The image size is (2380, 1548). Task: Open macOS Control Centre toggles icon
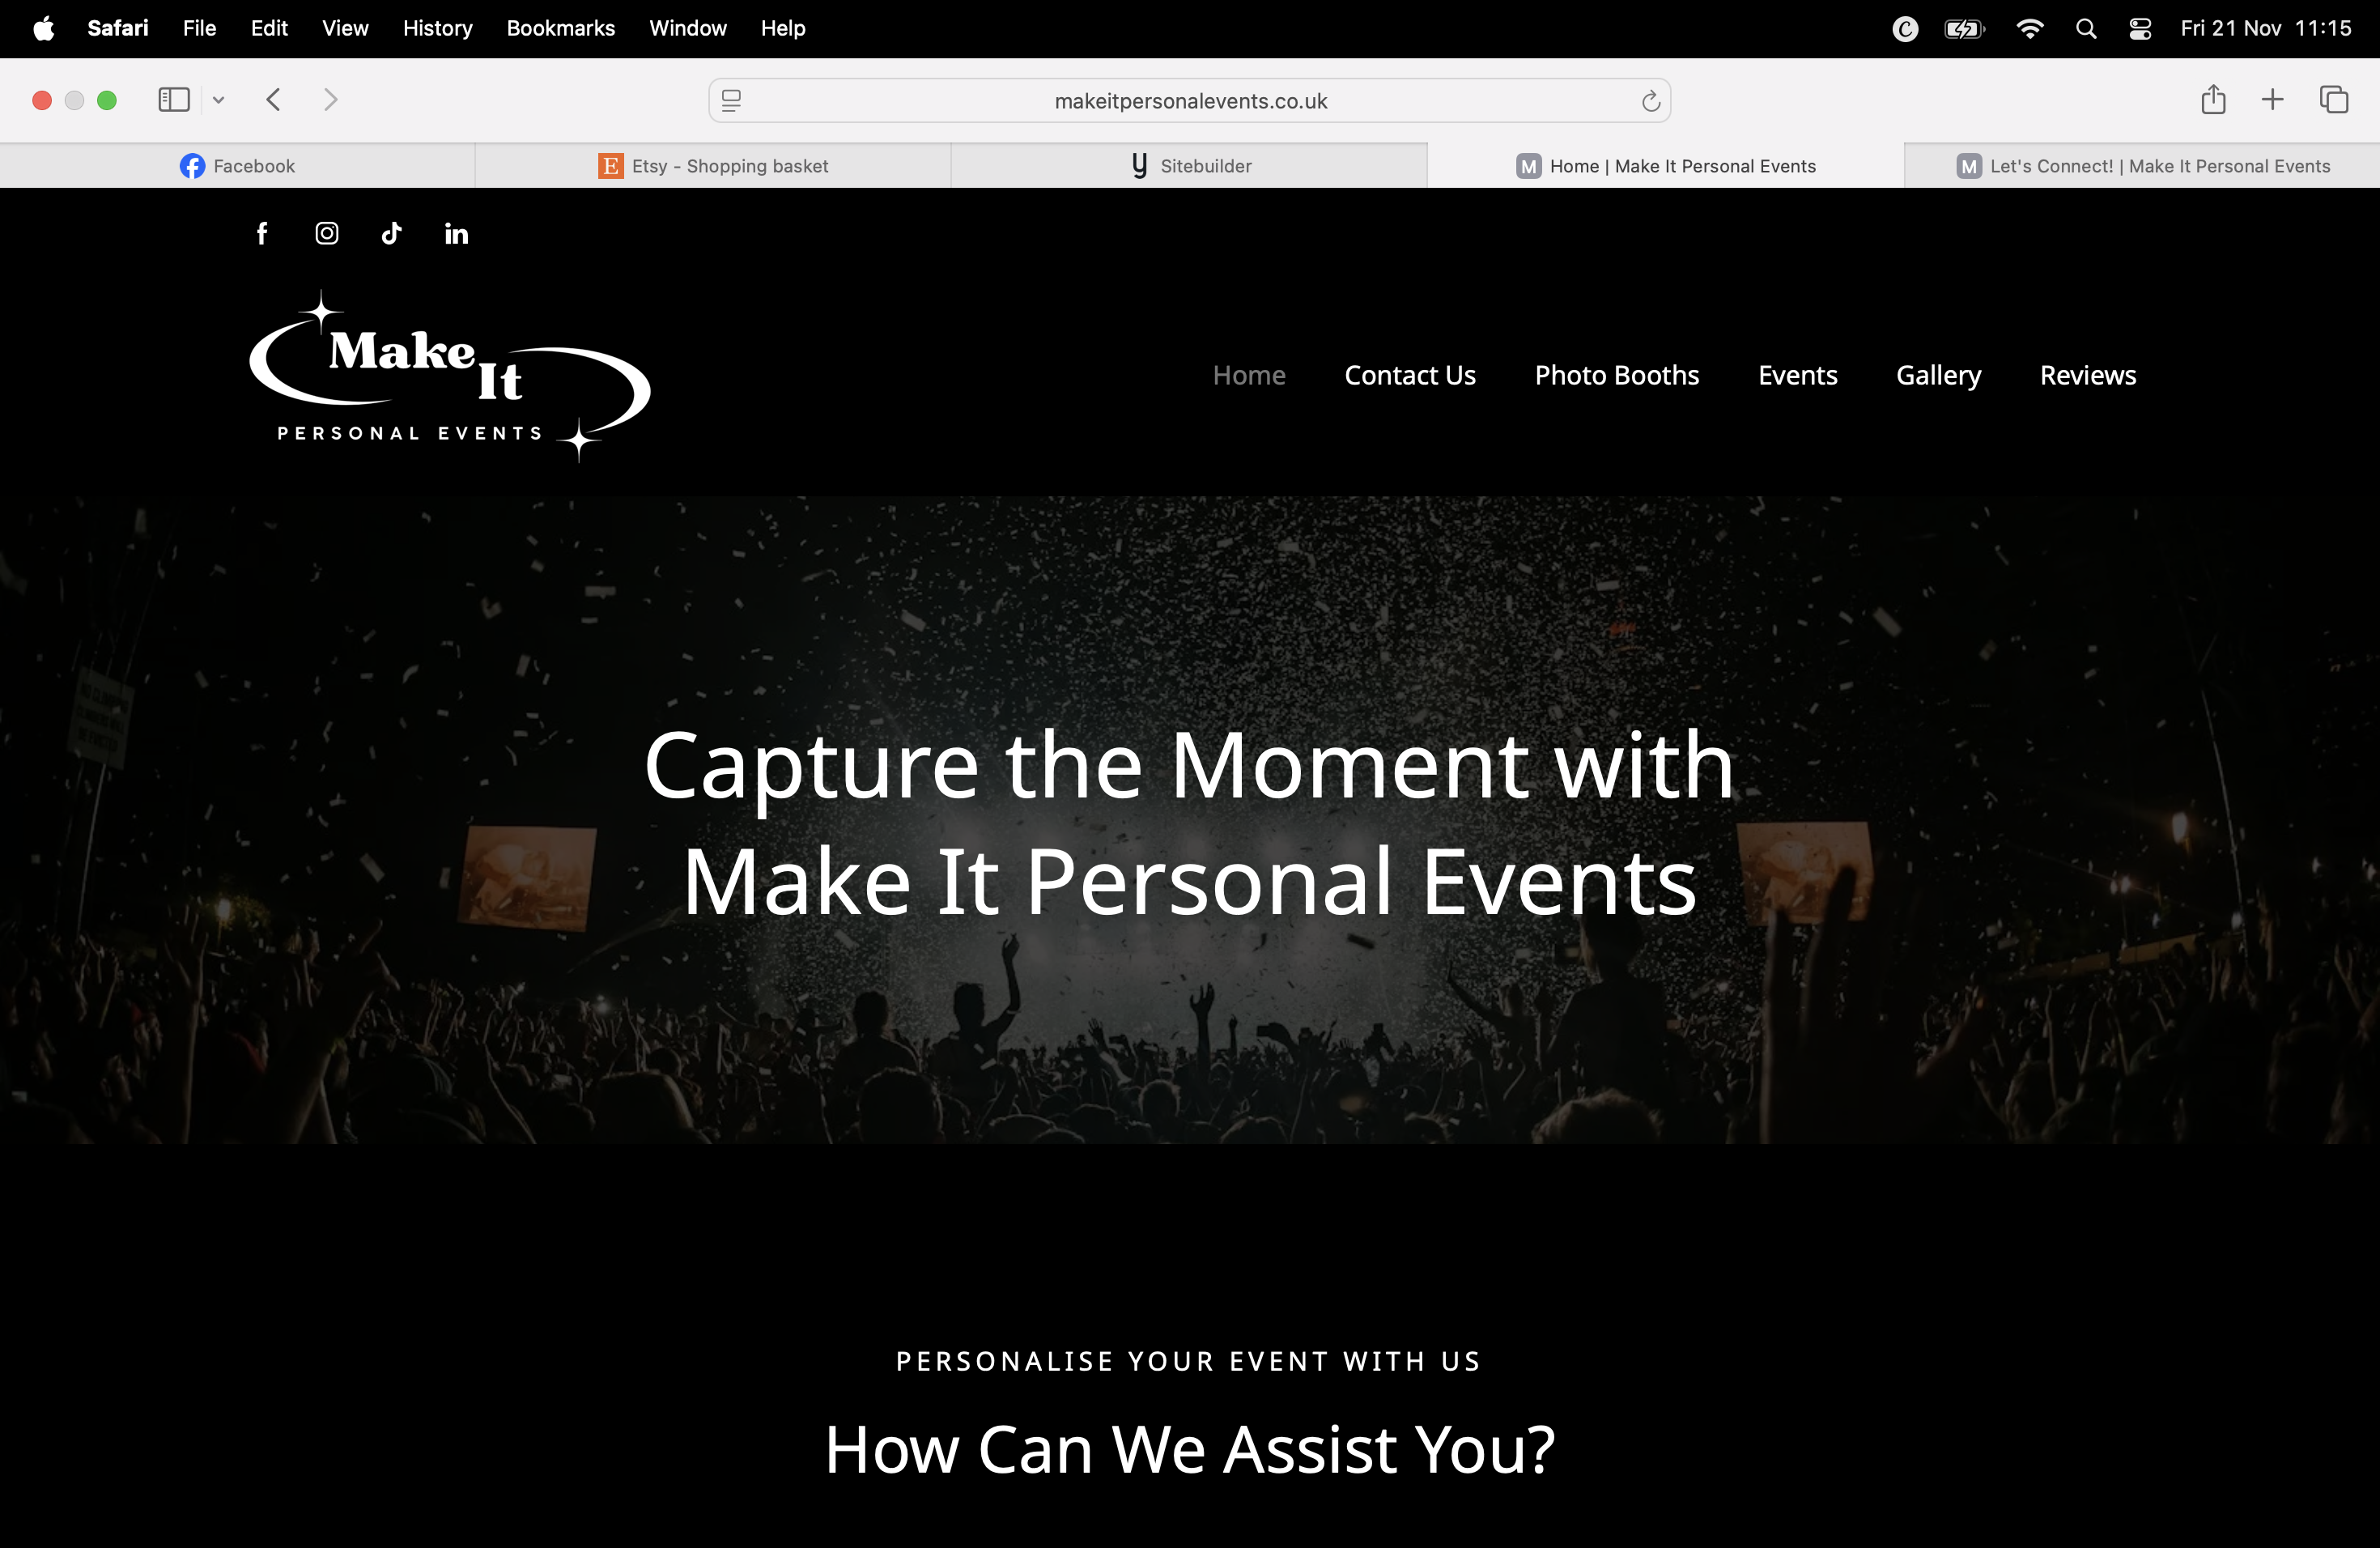(x=2140, y=29)
